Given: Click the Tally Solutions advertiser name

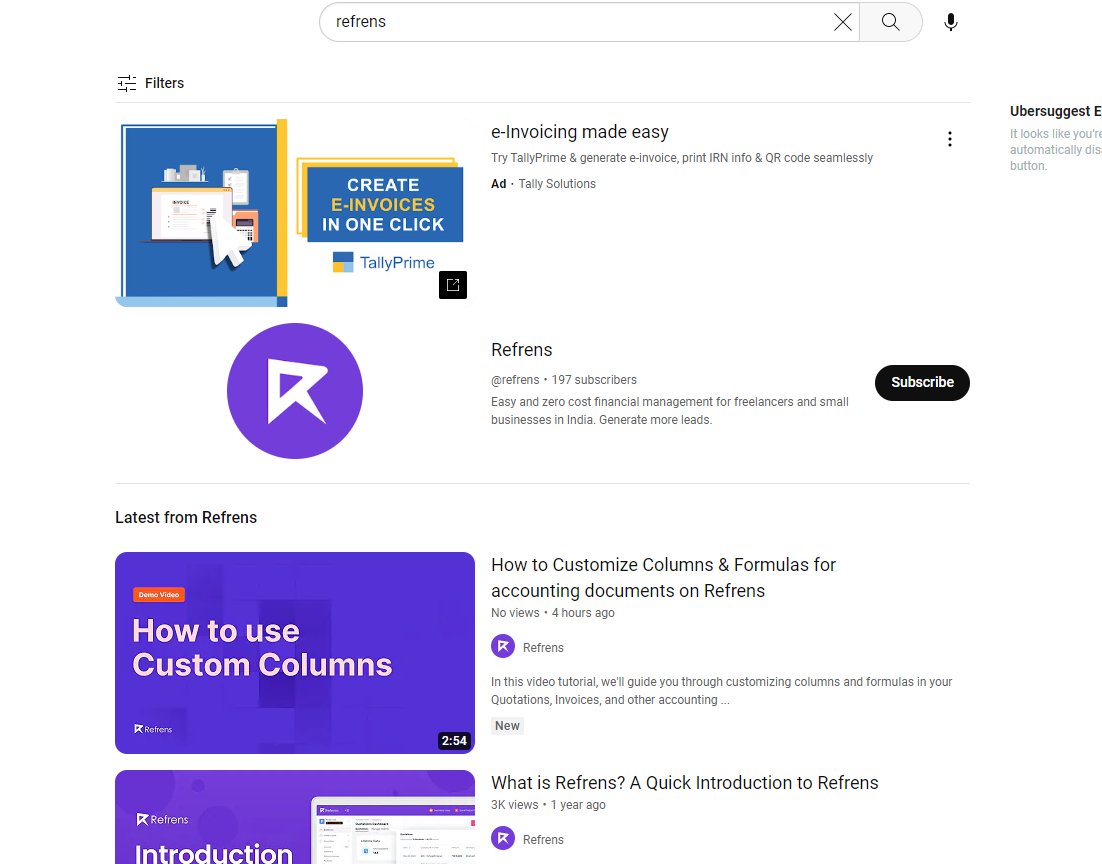Looking at the screenshot, I should (x=557, y=183).
